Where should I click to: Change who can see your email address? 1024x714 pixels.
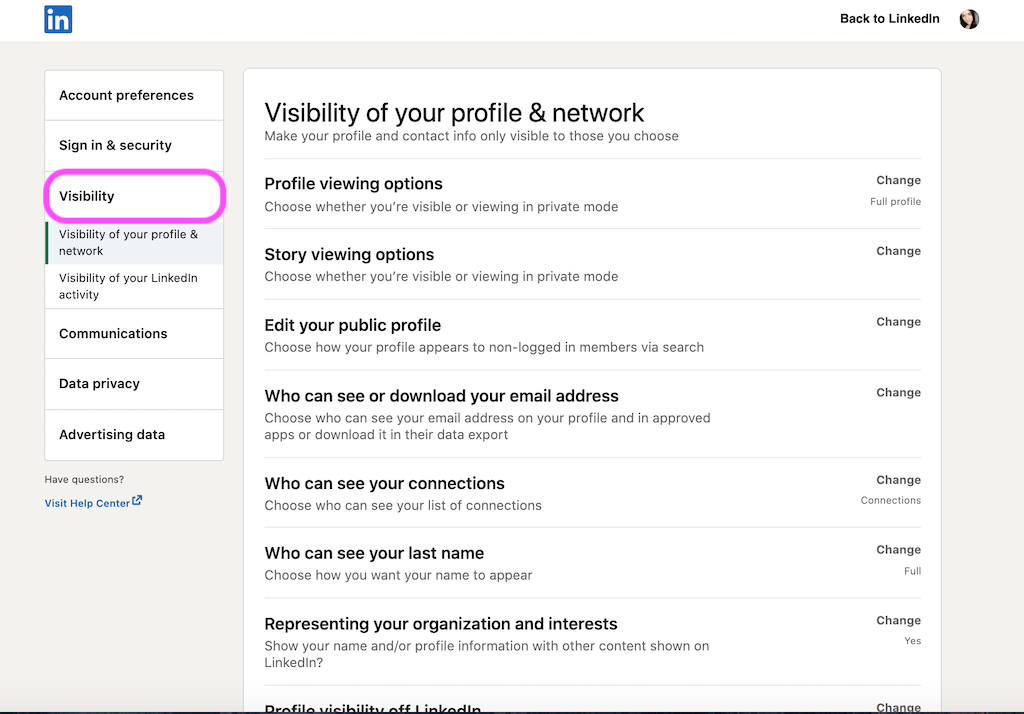[x=898, y=393]
